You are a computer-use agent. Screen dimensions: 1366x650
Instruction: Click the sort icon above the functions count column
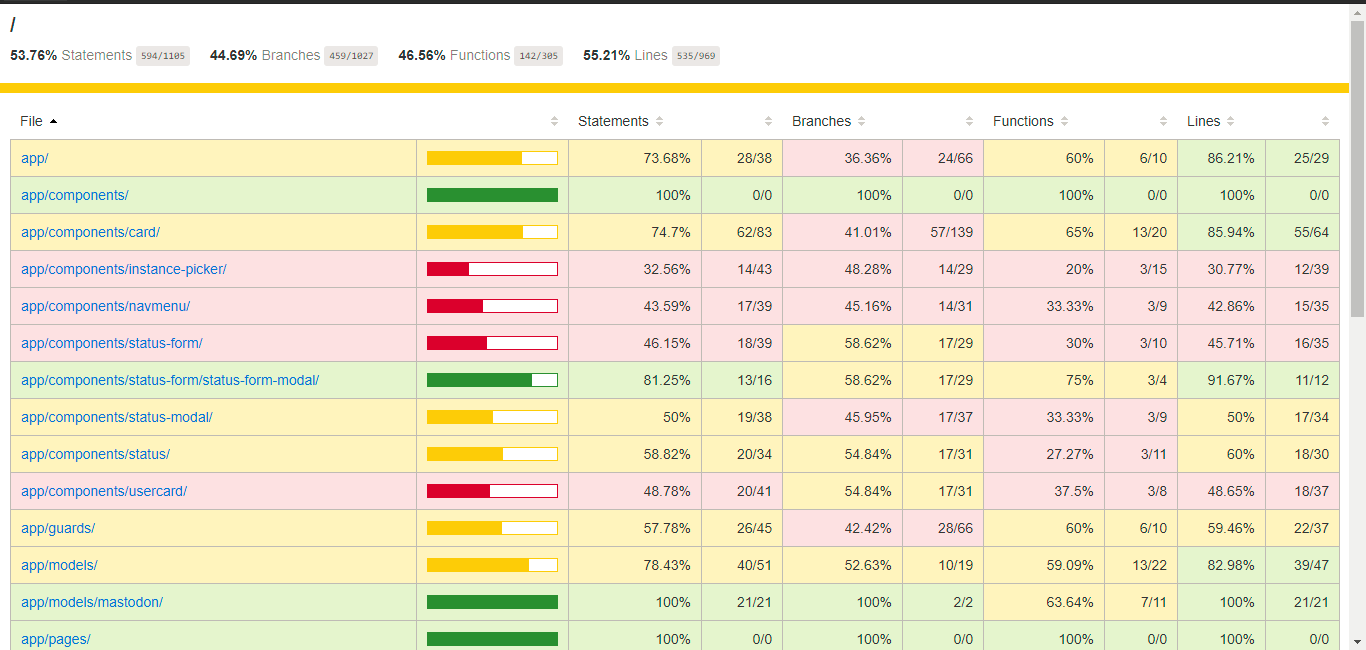(x=1163, y=121)
